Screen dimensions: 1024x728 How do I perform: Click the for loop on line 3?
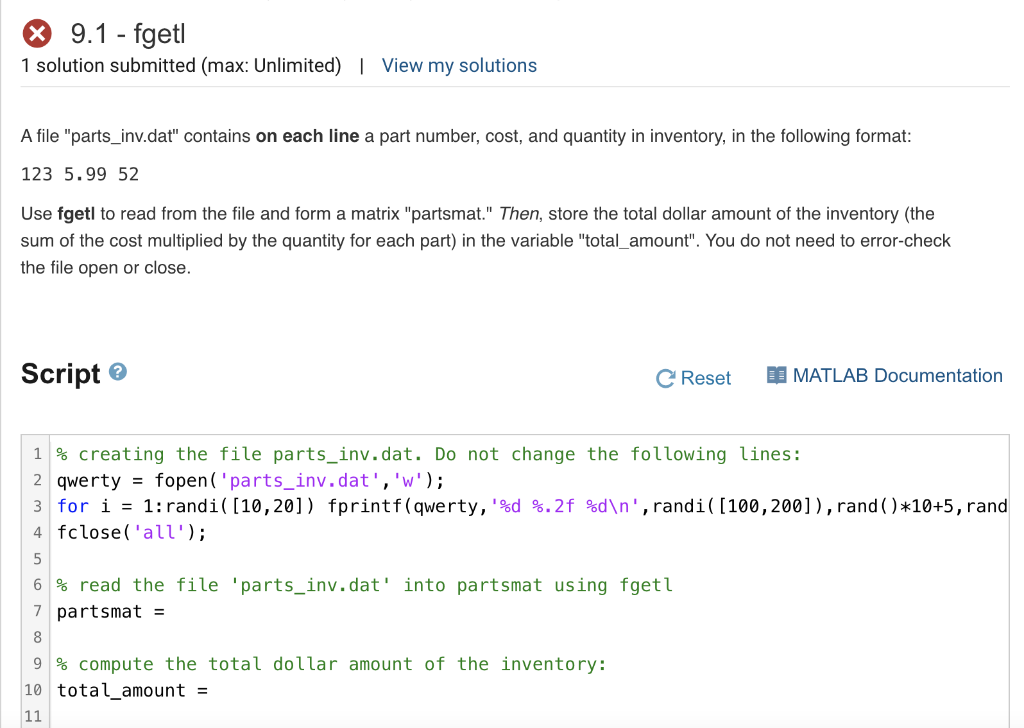point(70,506)
